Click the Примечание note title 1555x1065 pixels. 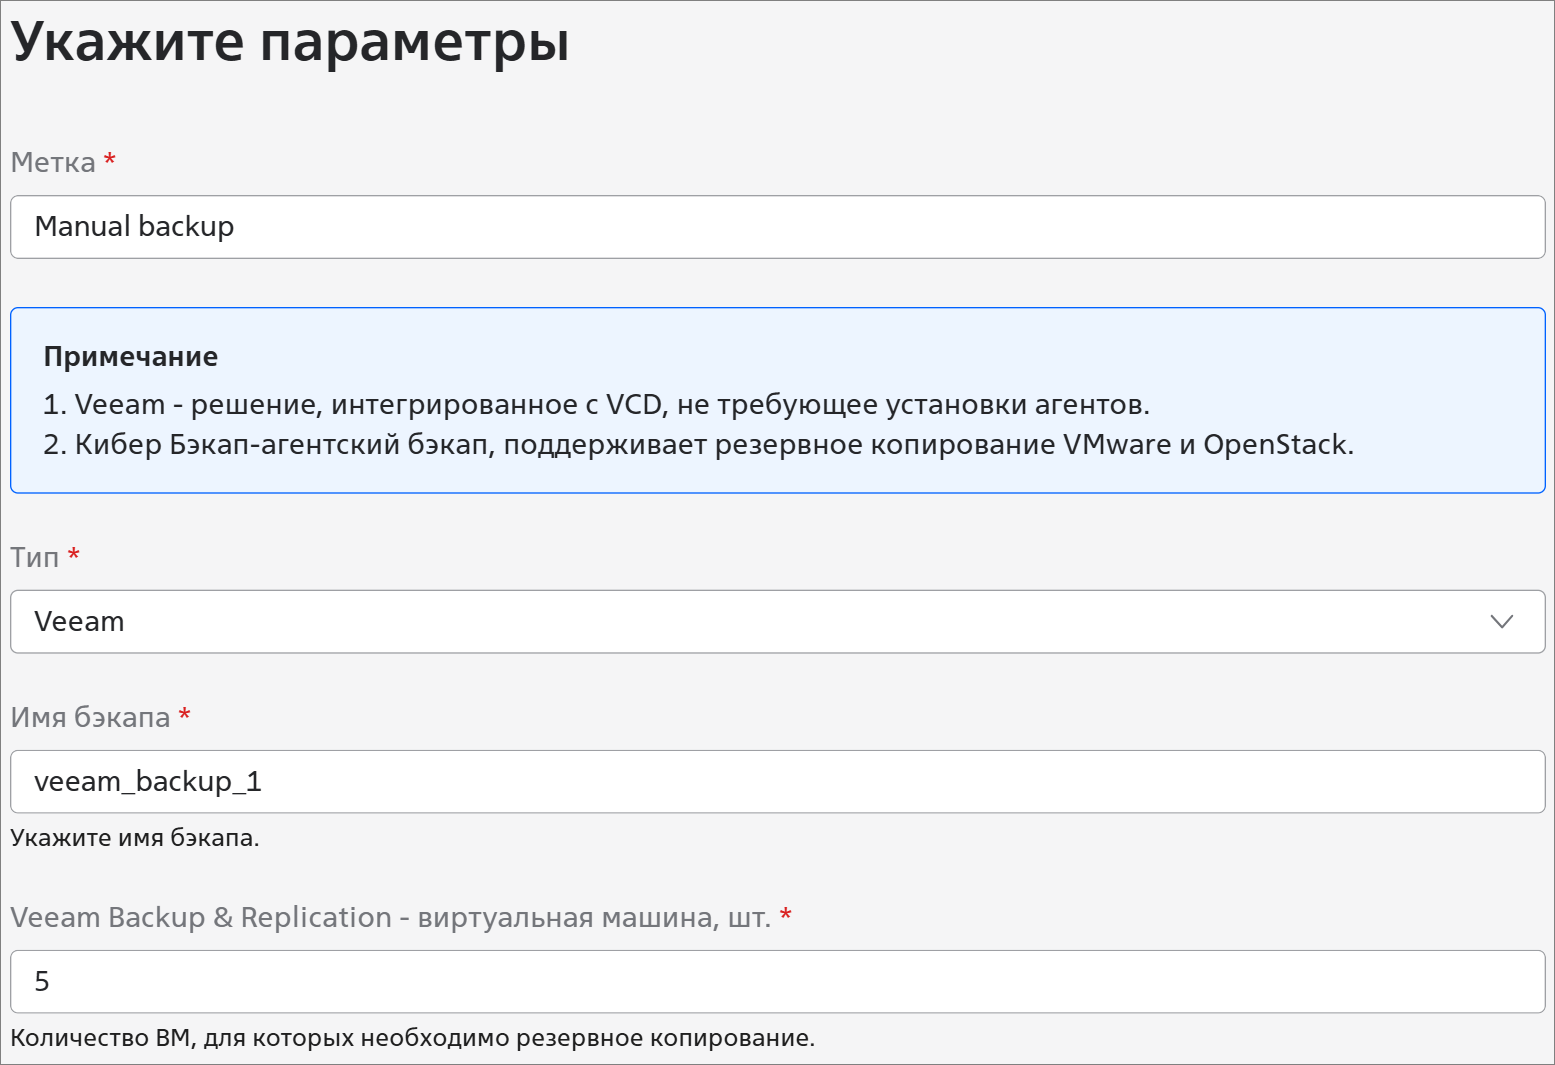click(x=131, y=357)
